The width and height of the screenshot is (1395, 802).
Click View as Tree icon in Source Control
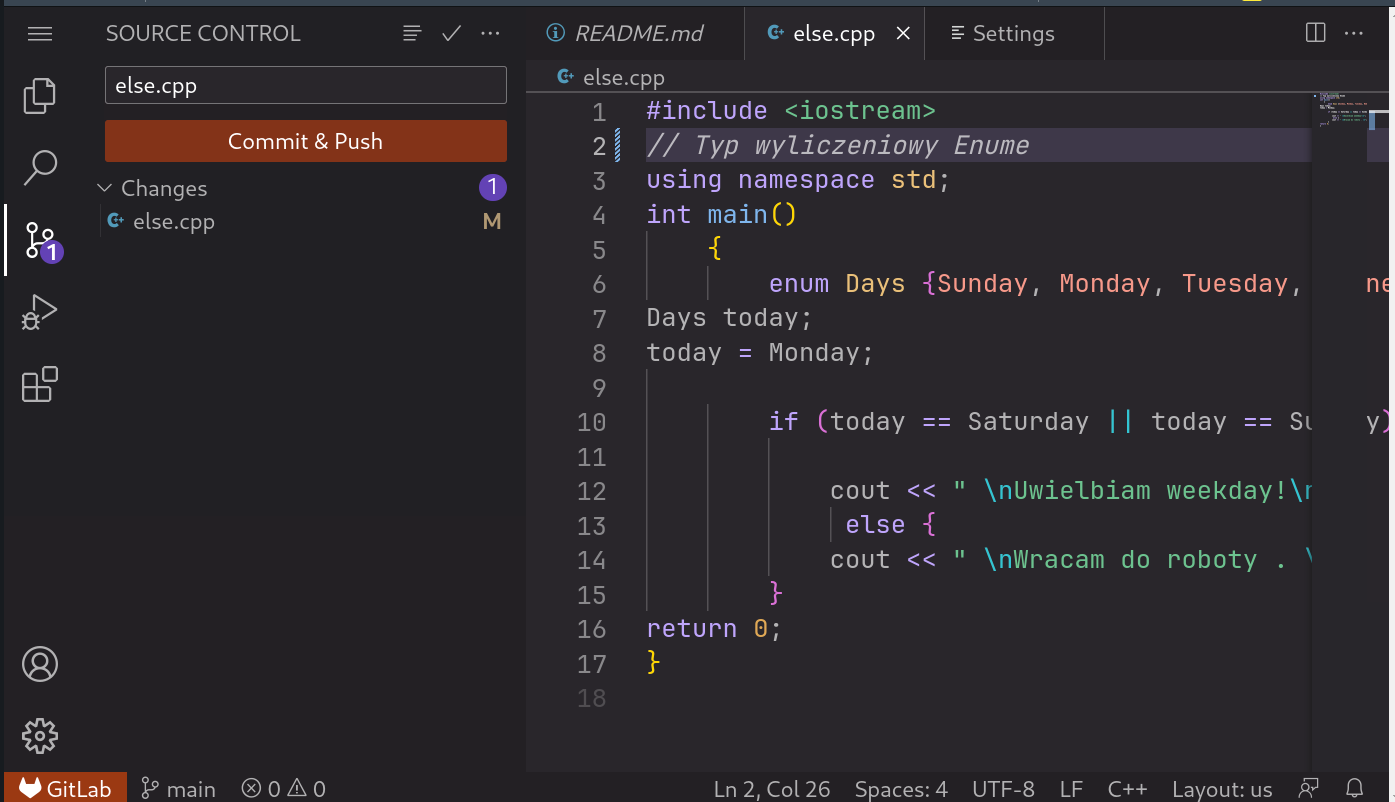(x=412, y=34)
